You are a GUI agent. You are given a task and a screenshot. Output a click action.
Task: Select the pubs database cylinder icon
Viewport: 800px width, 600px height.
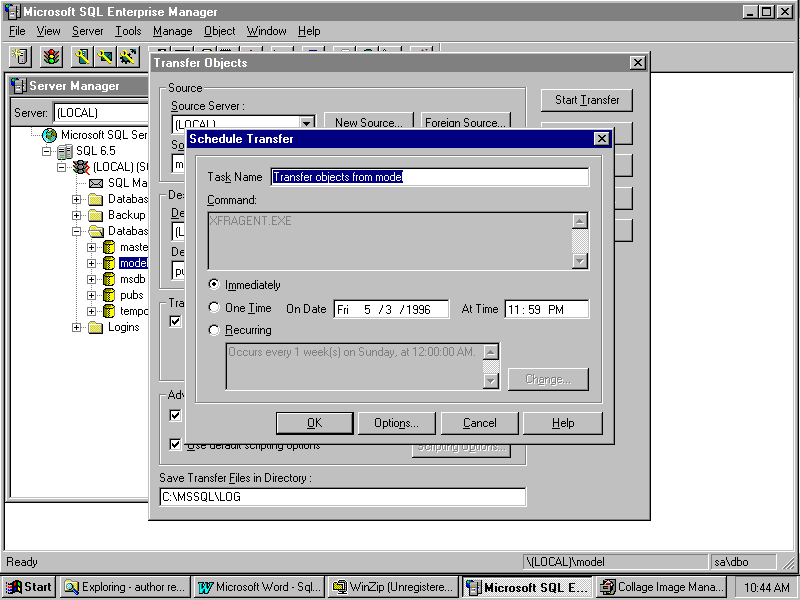coord(109,295)
